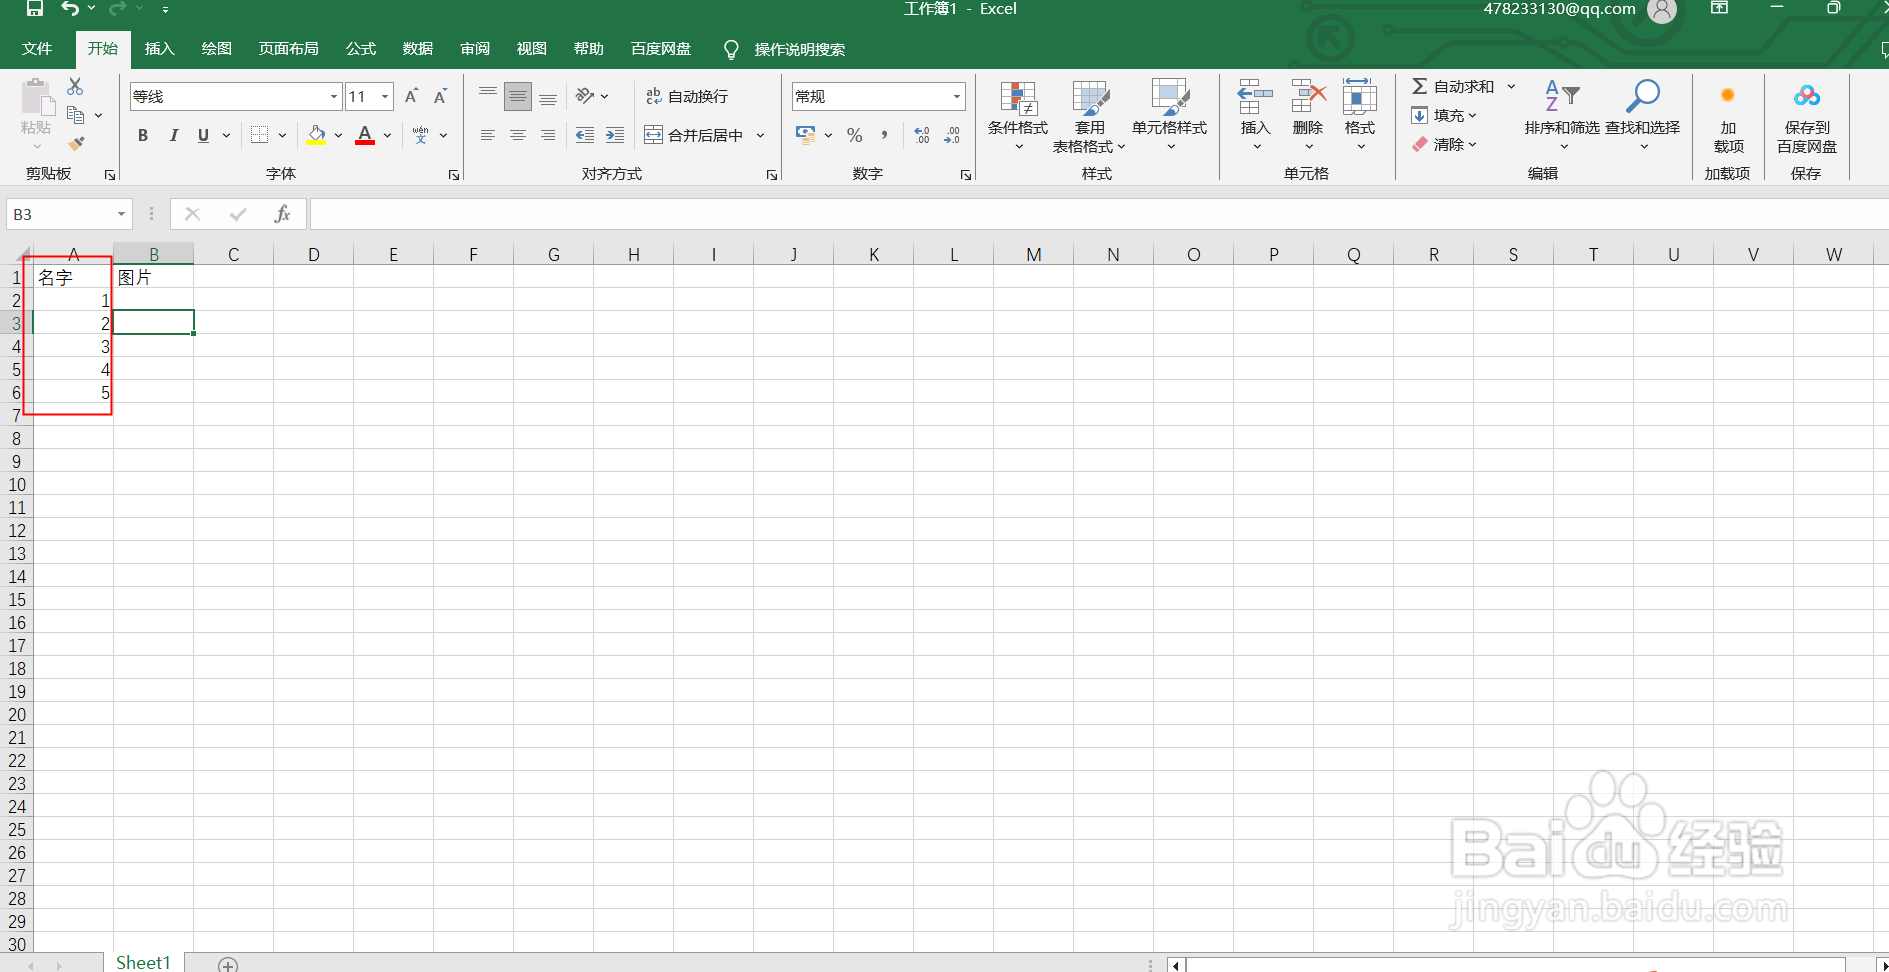Screen dimensions: 1889x972
Task: Toggle middle vertical alignment
Action: [518, 96]
